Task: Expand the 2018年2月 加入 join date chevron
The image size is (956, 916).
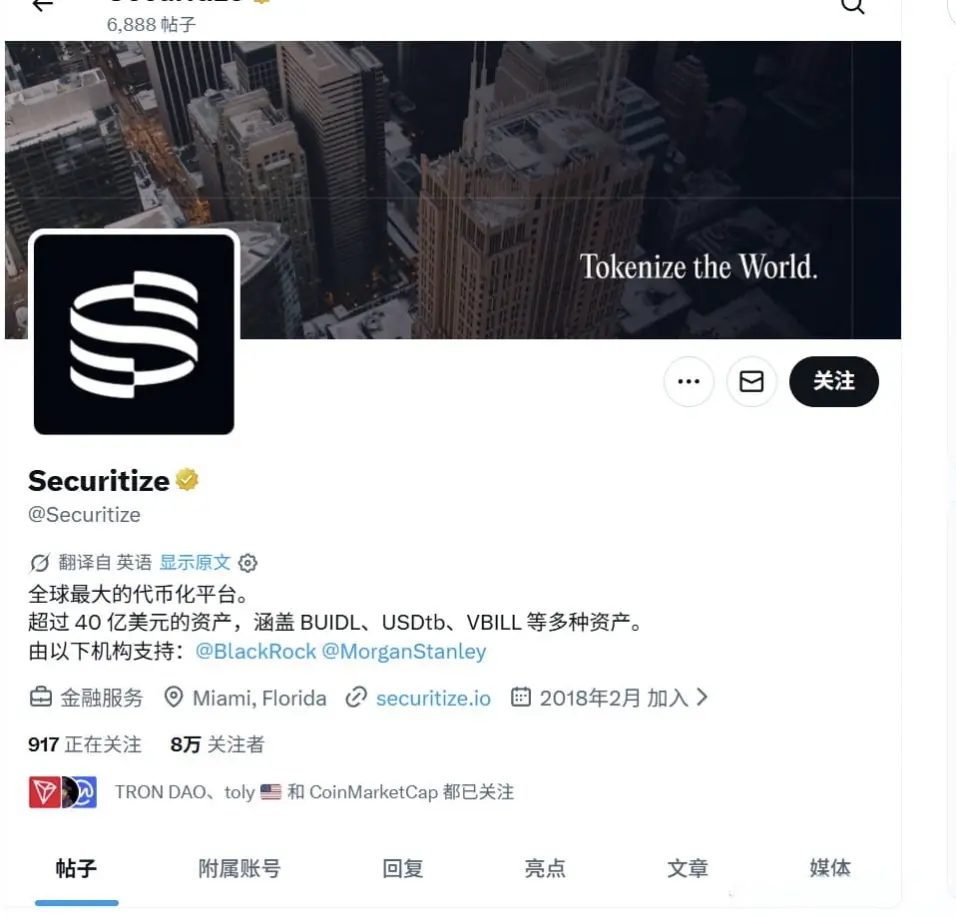Action: [702, 697]
